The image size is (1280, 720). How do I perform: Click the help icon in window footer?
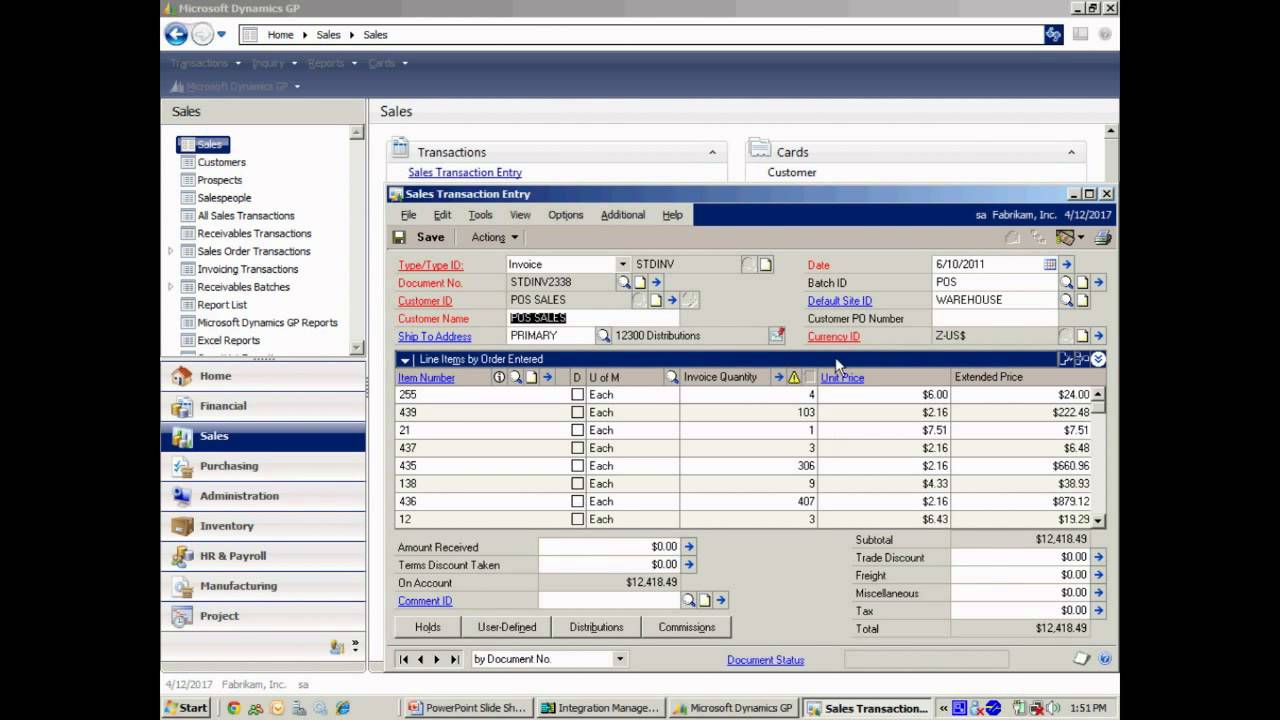point(1105,659)
